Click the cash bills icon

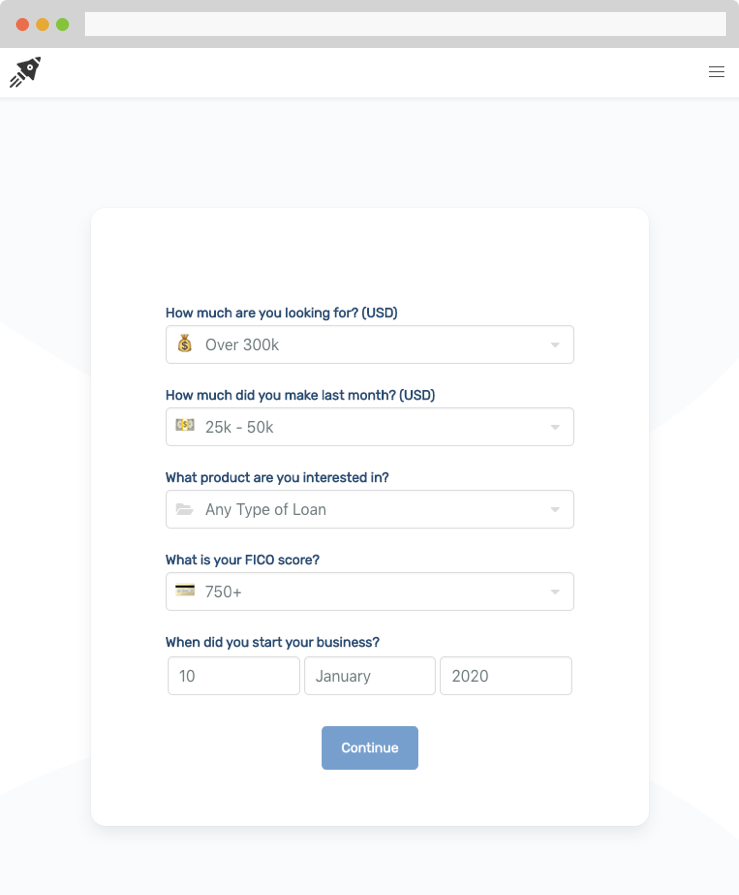(185, 426)
